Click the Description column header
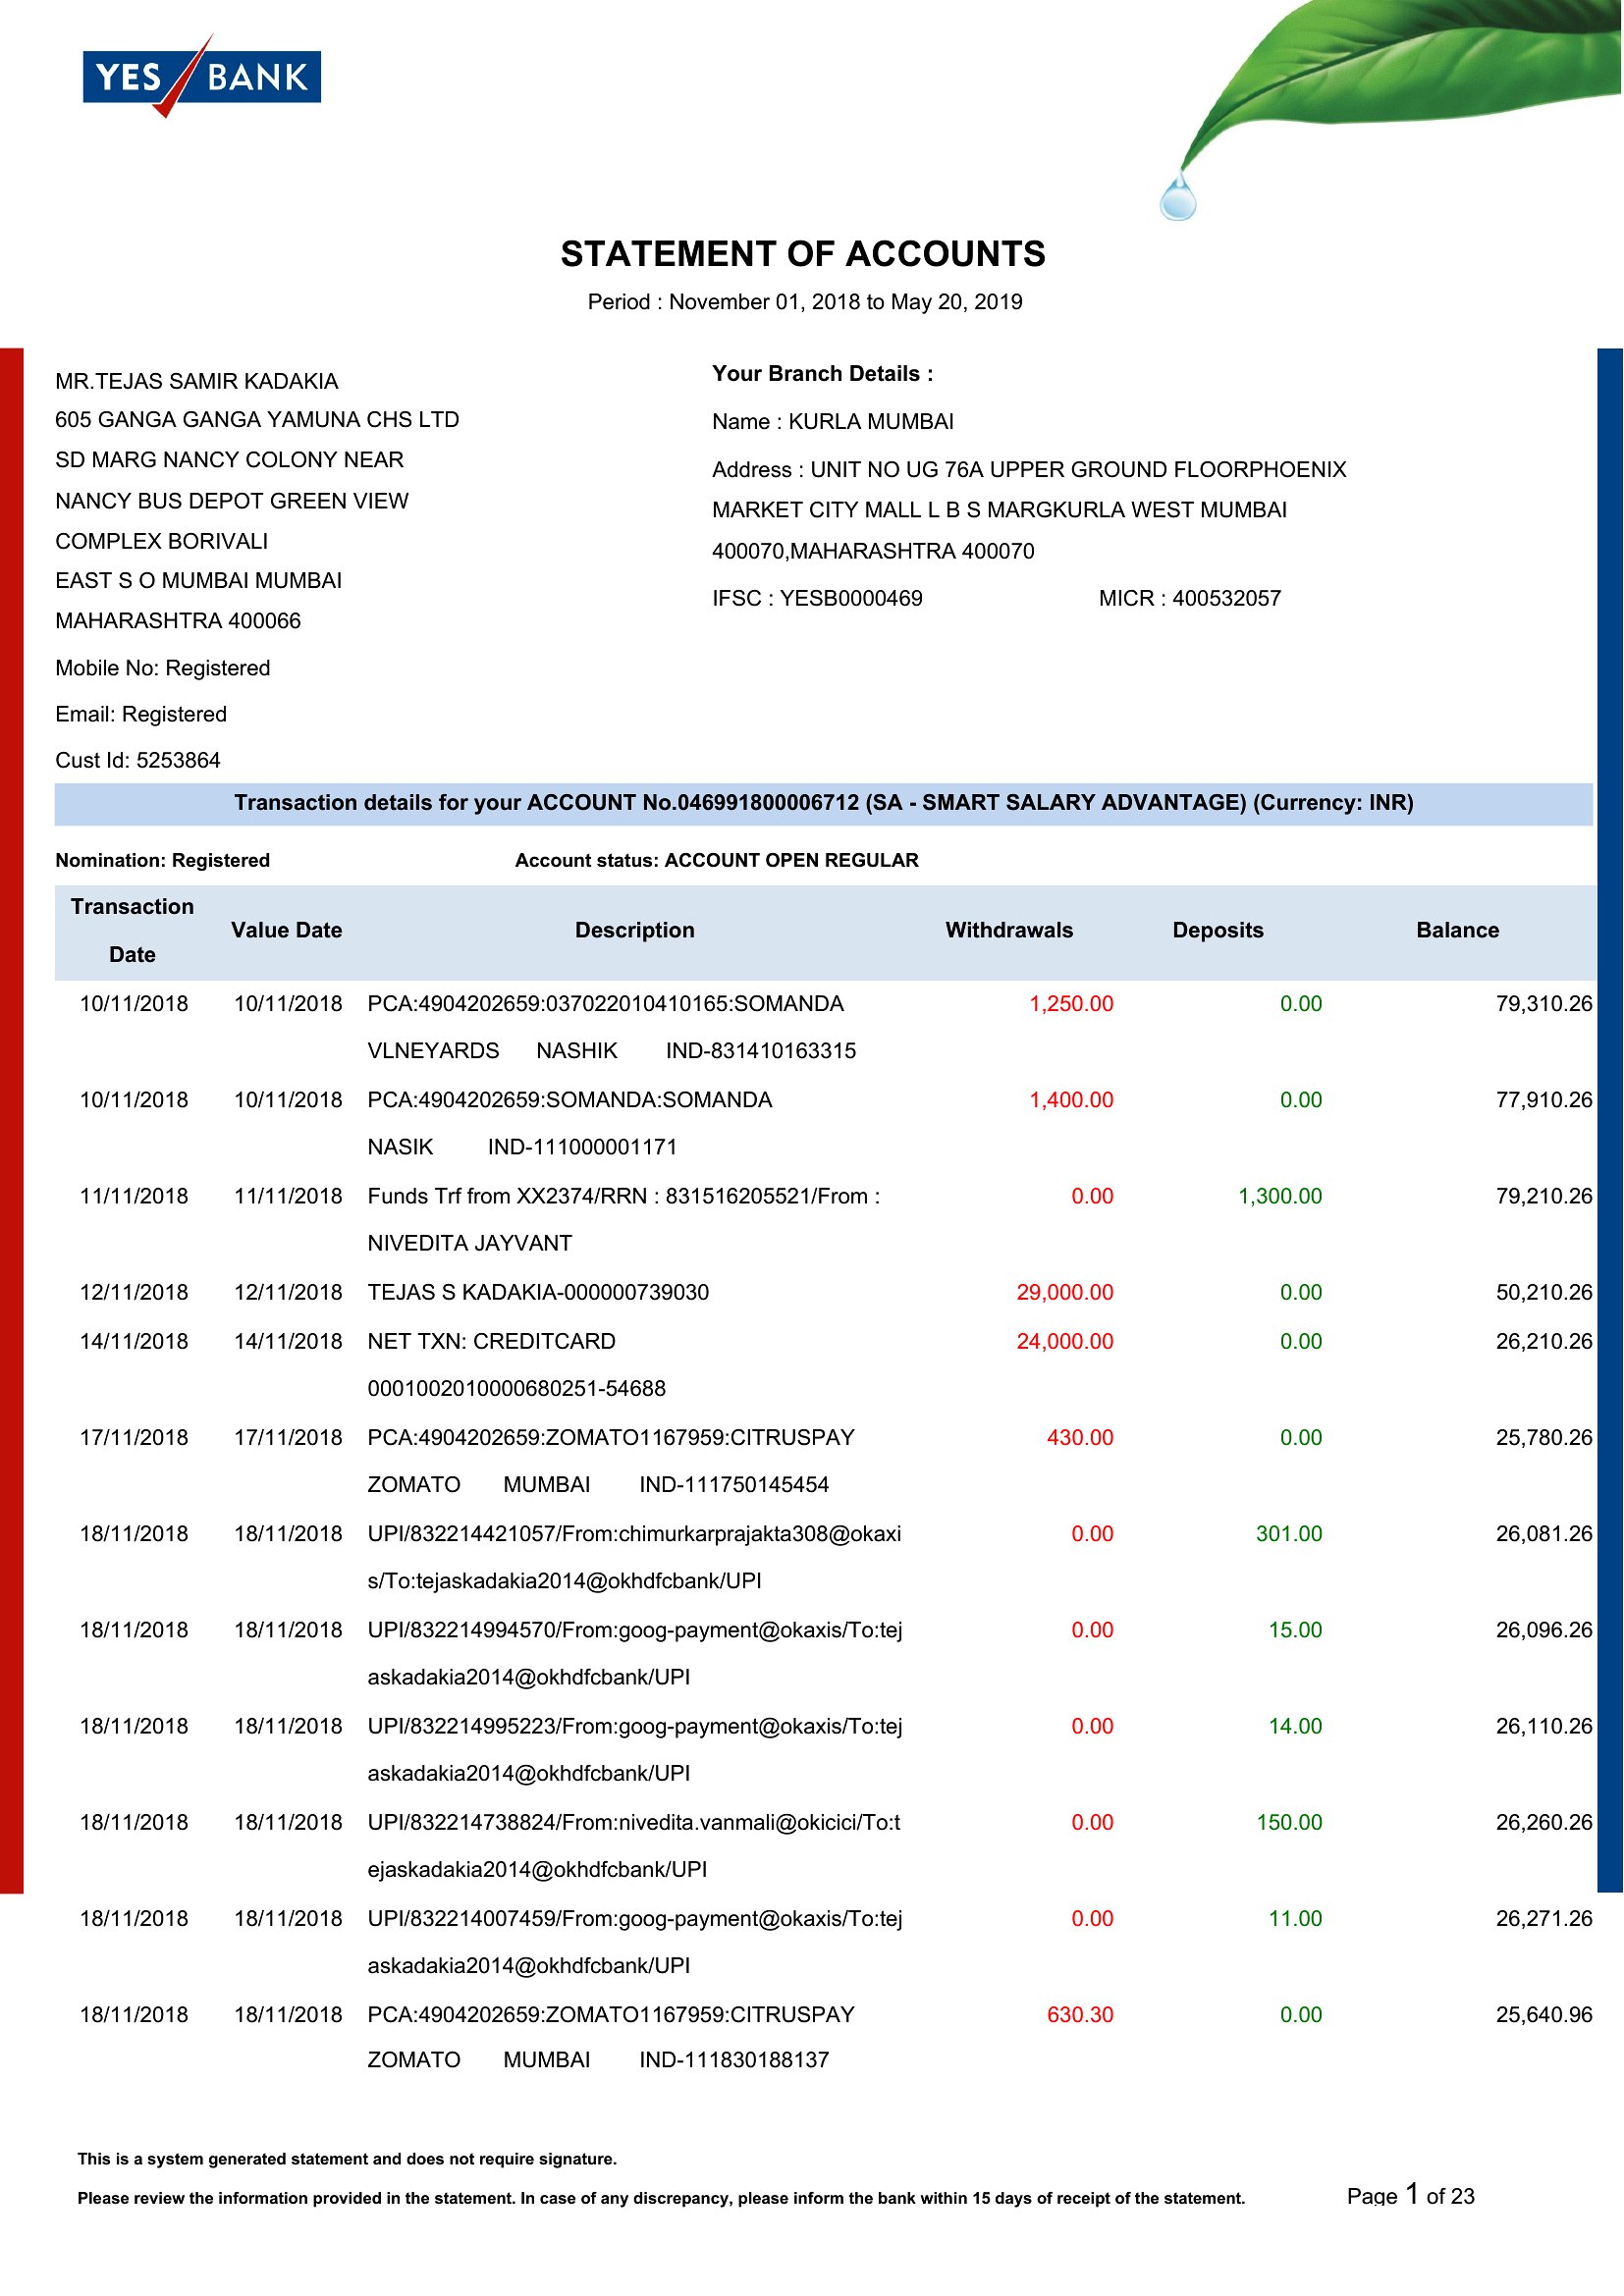The height and width of the screenshot is (2296, 1624). (635, 930)
